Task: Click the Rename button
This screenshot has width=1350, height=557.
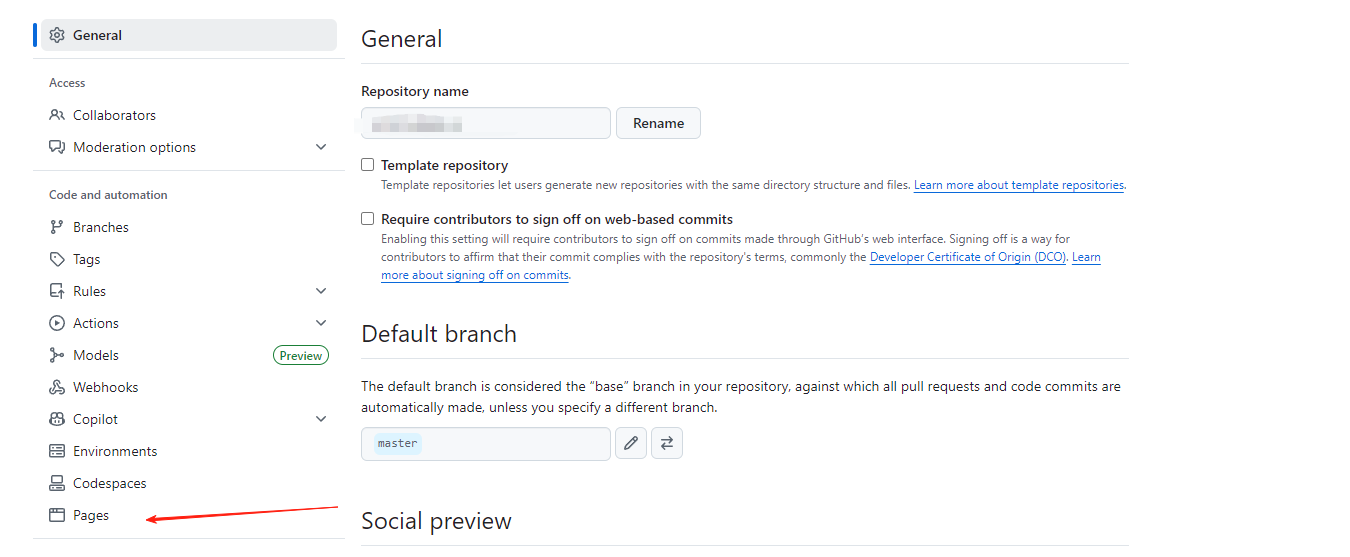Action: [658, 123]
